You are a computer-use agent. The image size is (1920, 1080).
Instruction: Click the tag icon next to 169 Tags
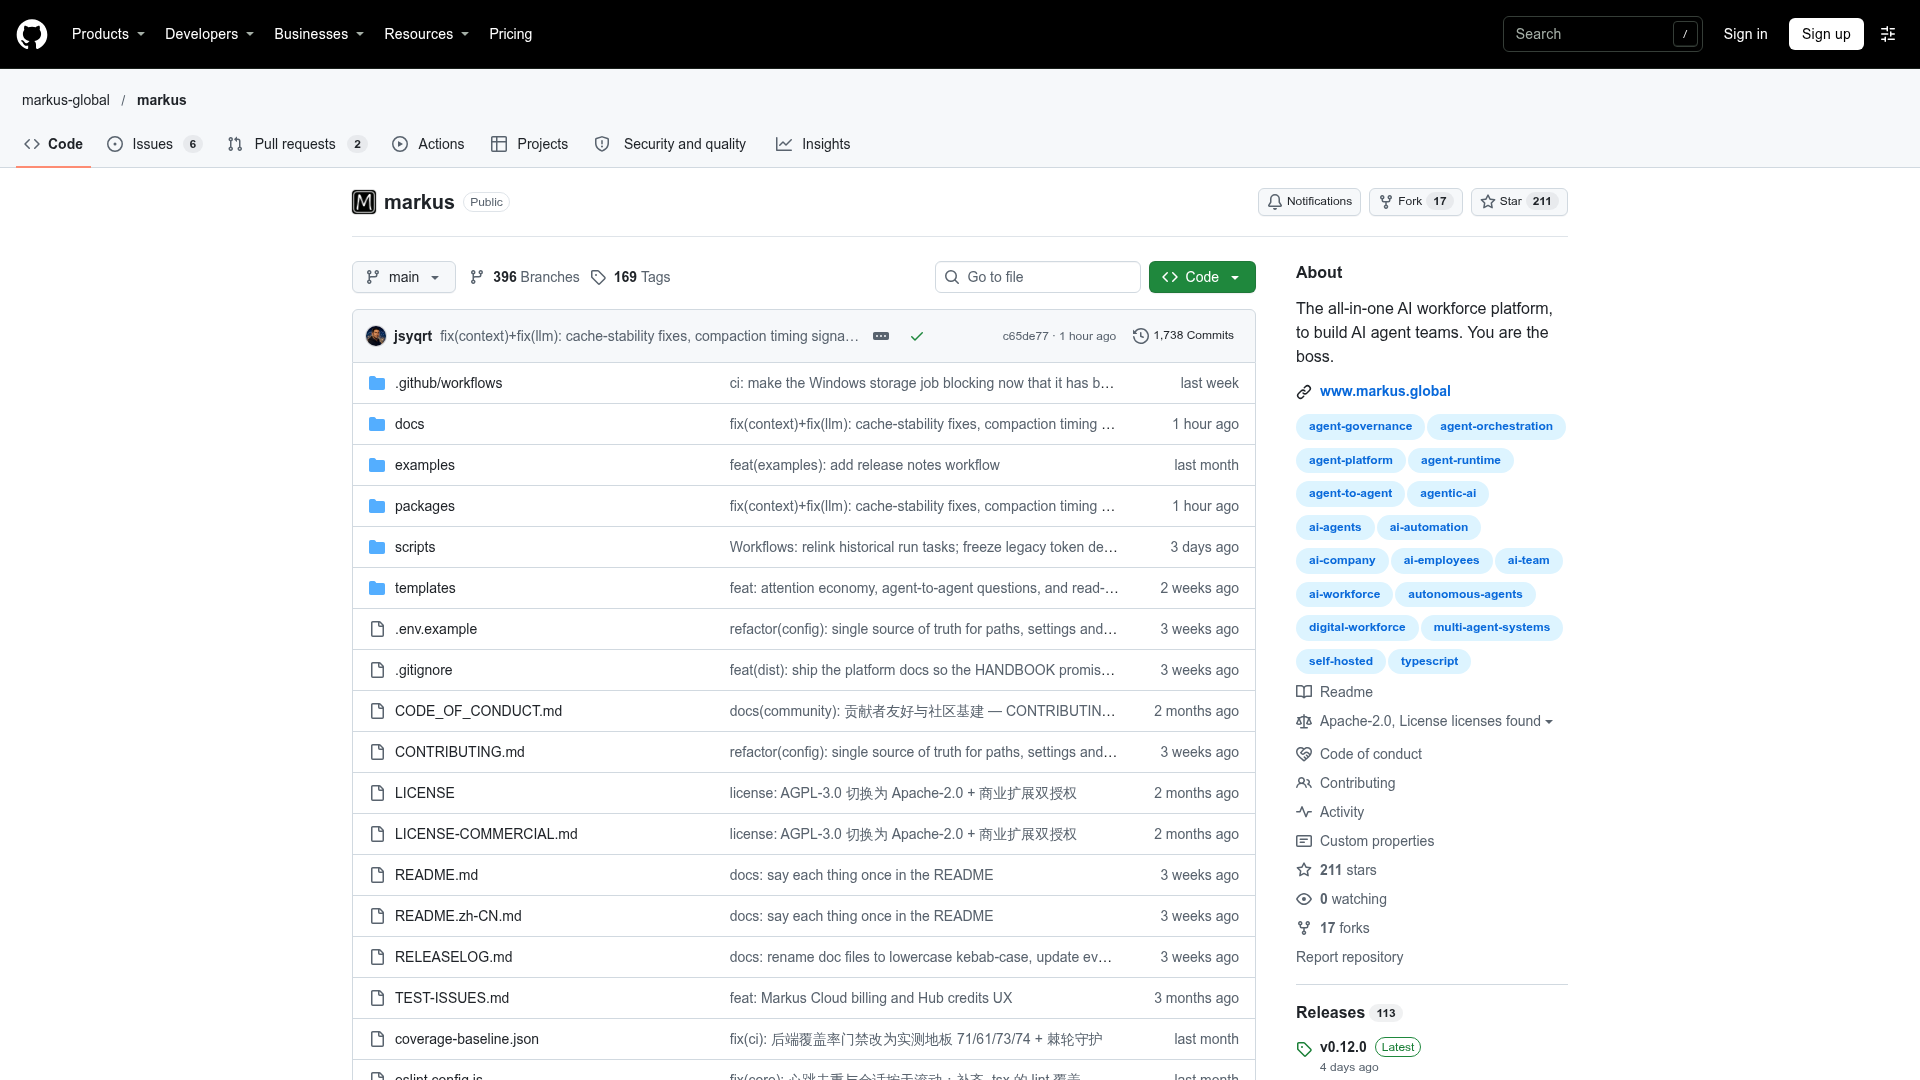[598, 277]
